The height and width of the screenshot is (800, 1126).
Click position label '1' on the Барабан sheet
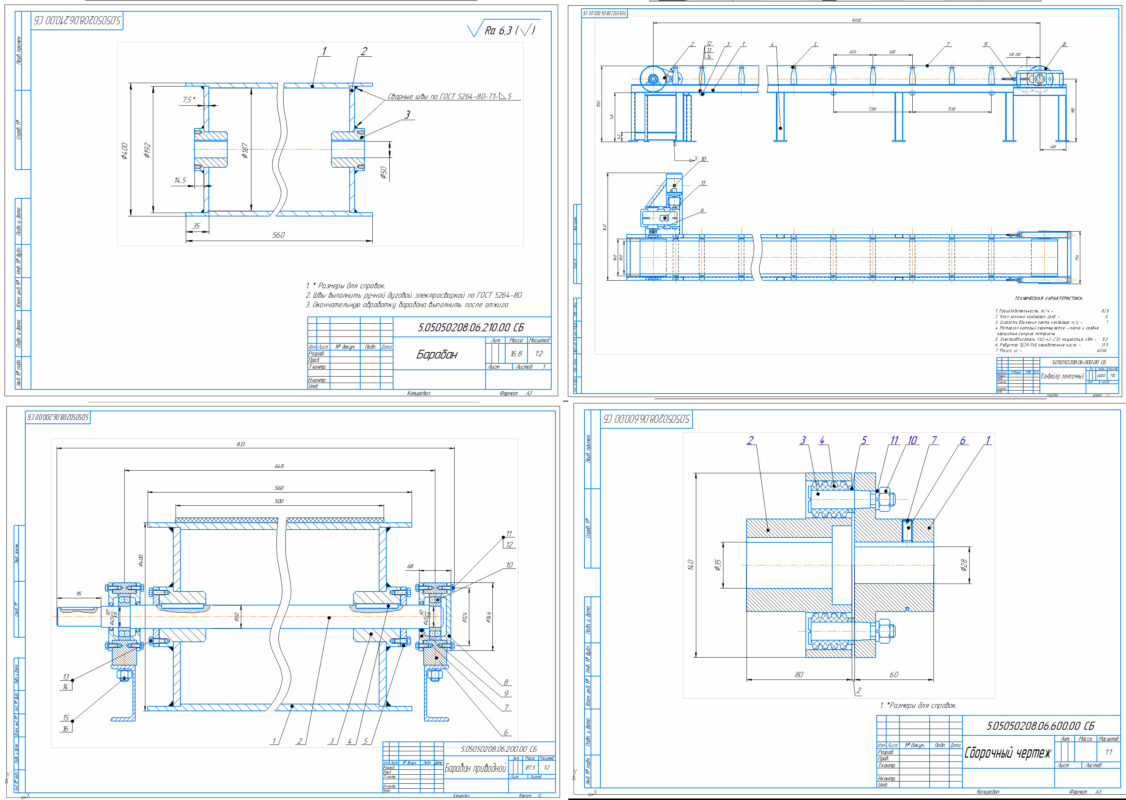click(x=324, y=51)
